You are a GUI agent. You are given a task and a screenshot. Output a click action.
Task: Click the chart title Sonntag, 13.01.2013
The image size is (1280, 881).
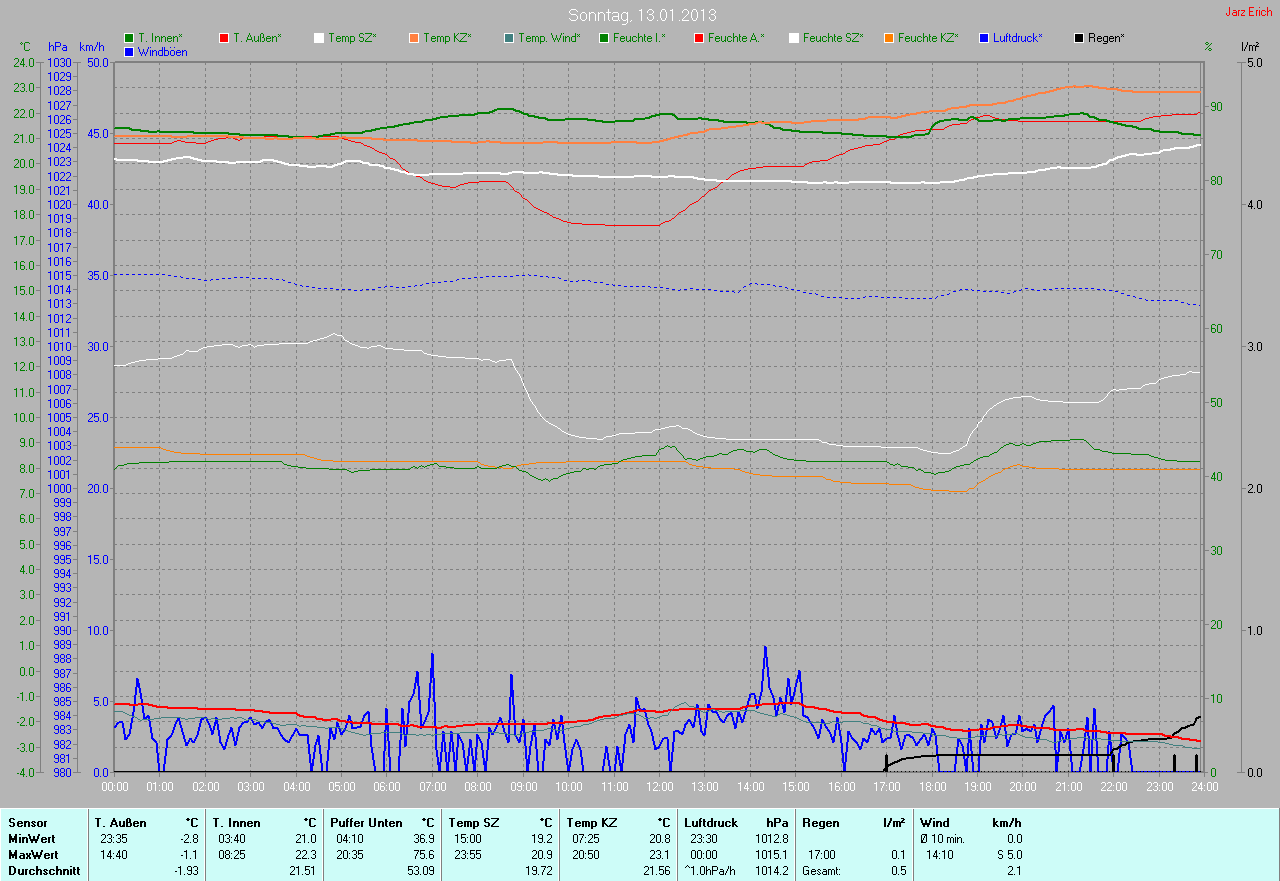pos(642,15)
